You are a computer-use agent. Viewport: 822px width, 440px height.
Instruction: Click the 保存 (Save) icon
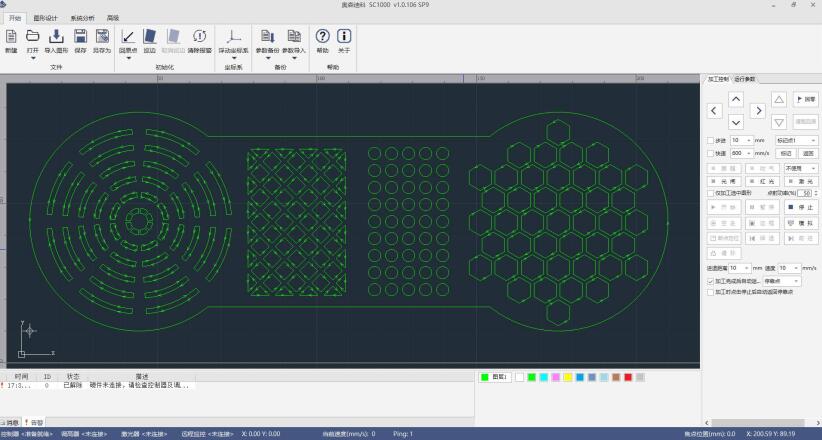pyautogui.click(x=80, y=37)
